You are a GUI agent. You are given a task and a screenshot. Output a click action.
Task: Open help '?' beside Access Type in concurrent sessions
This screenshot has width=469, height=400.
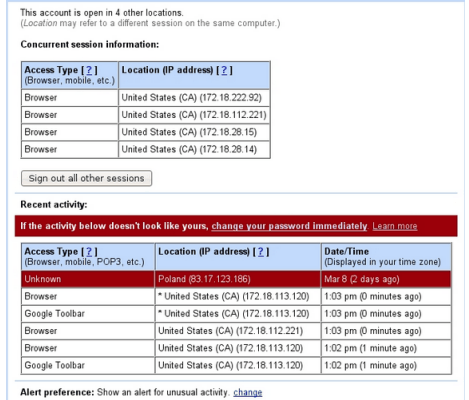pyautogui.click(x=89, y=70)
